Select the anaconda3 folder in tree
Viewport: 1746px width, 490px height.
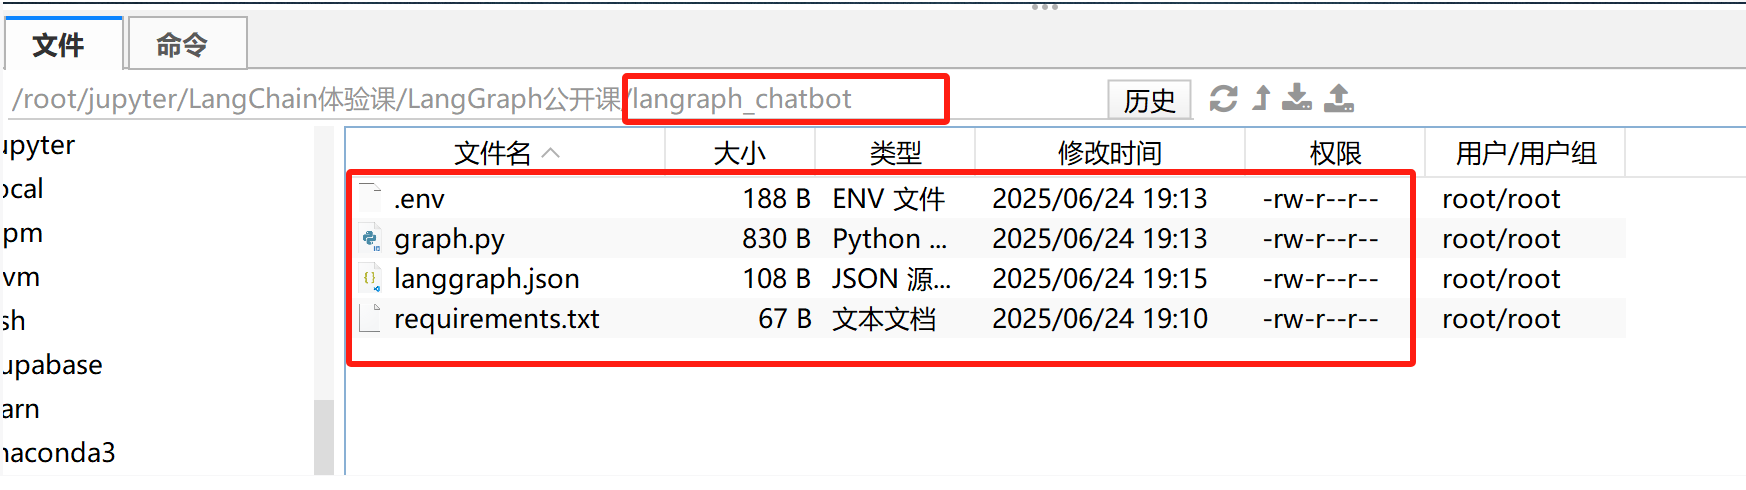pos(58,453)
